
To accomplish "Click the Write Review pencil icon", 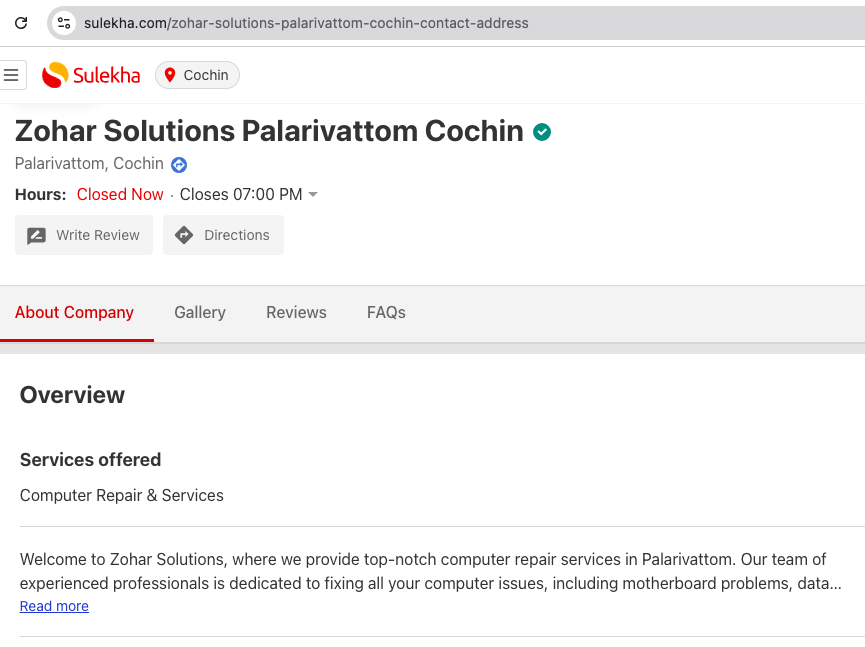I will 37,236.
